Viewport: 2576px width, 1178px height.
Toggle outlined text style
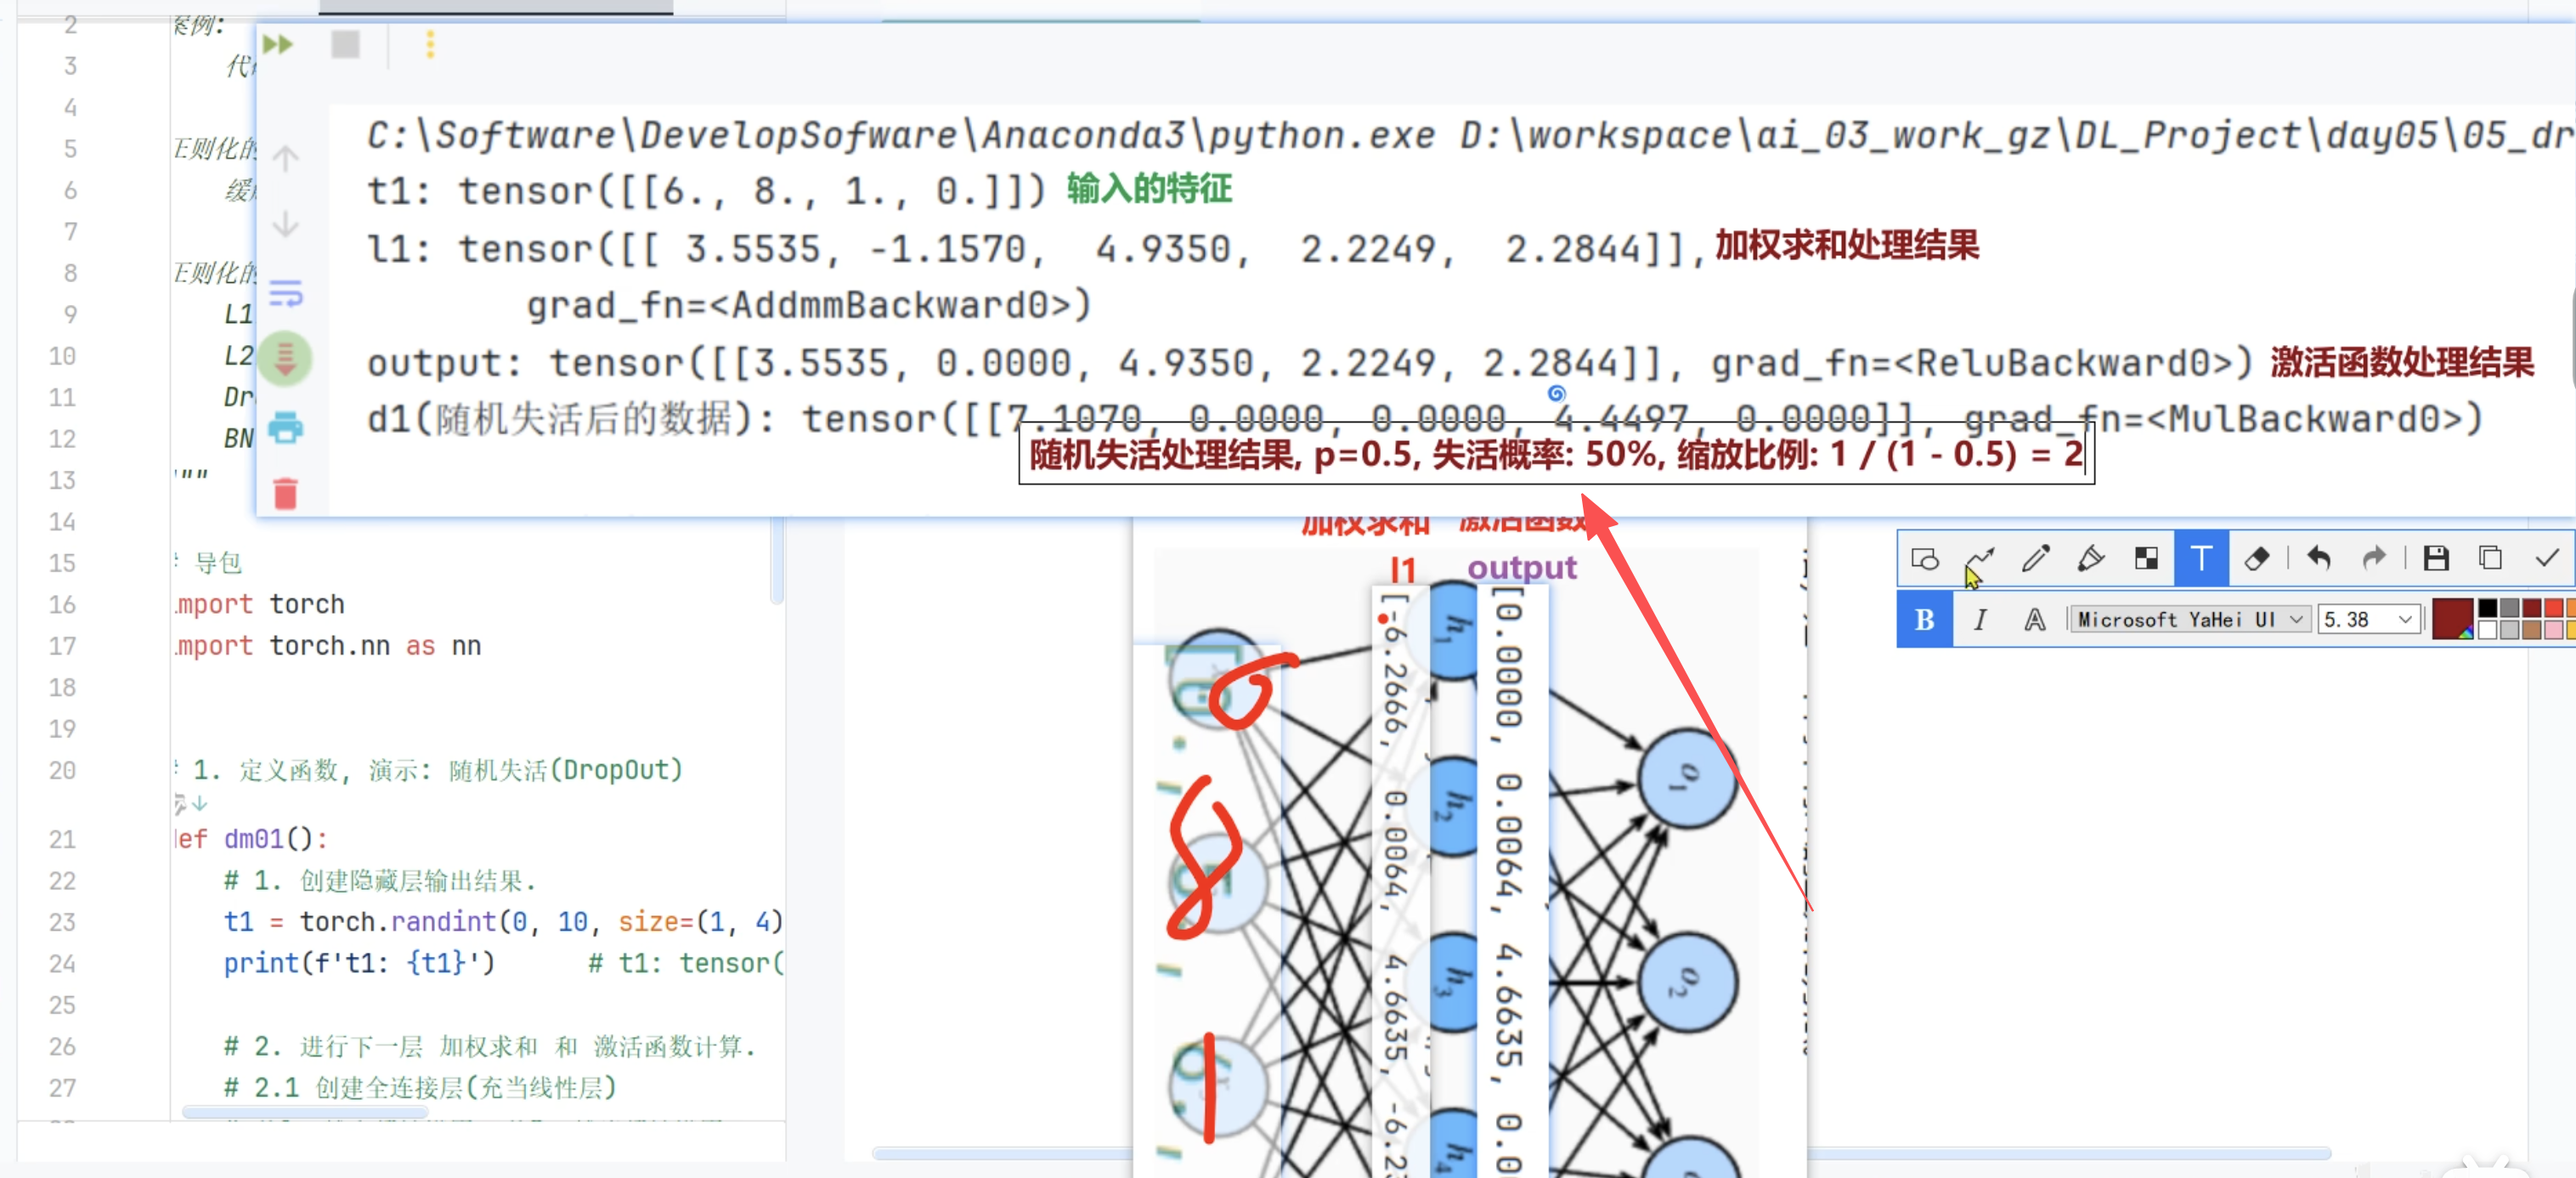[2034, 620]
